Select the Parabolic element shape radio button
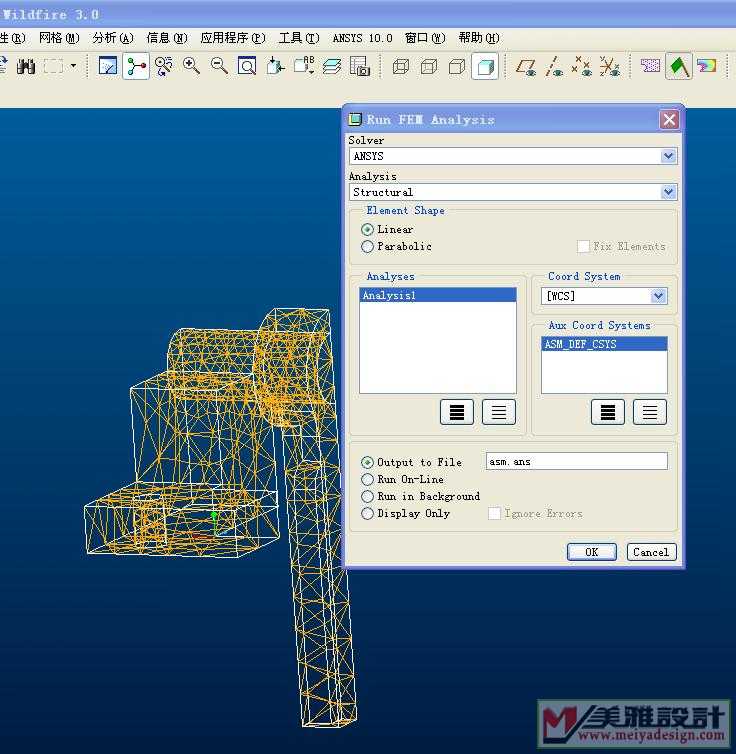736x754 pixels. click(367, 246)
